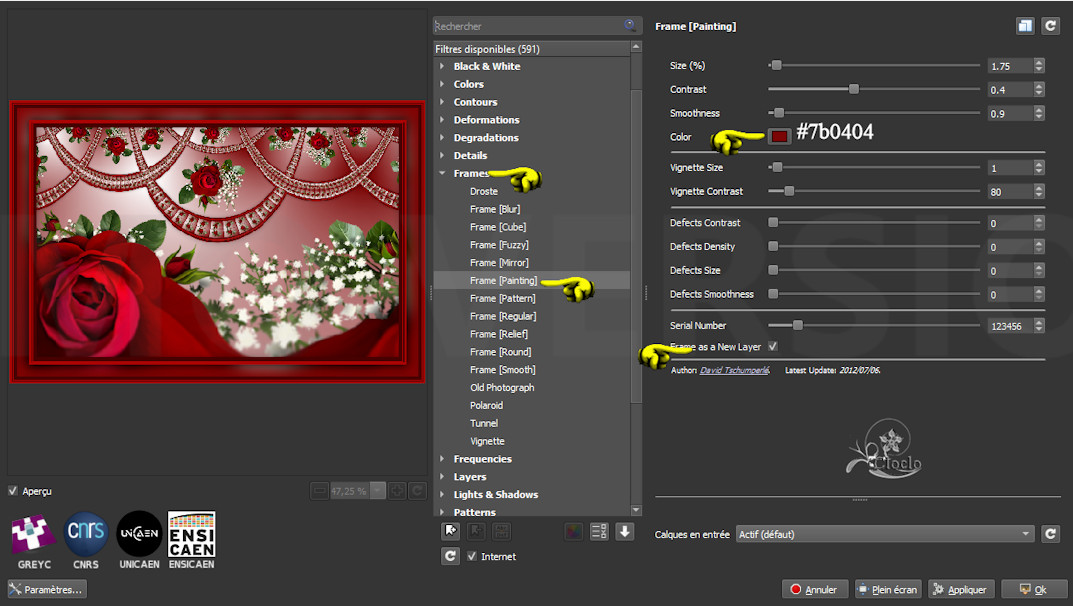1073x606 pixels.
Task: Collapse the Frames category
Action: click(x=442, y=174)
